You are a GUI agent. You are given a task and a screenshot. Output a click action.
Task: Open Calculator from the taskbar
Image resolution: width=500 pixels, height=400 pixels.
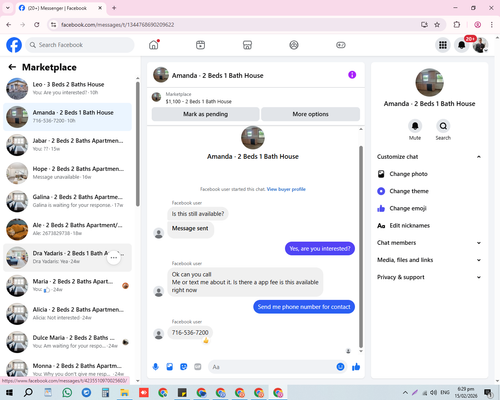click(105, 393)
